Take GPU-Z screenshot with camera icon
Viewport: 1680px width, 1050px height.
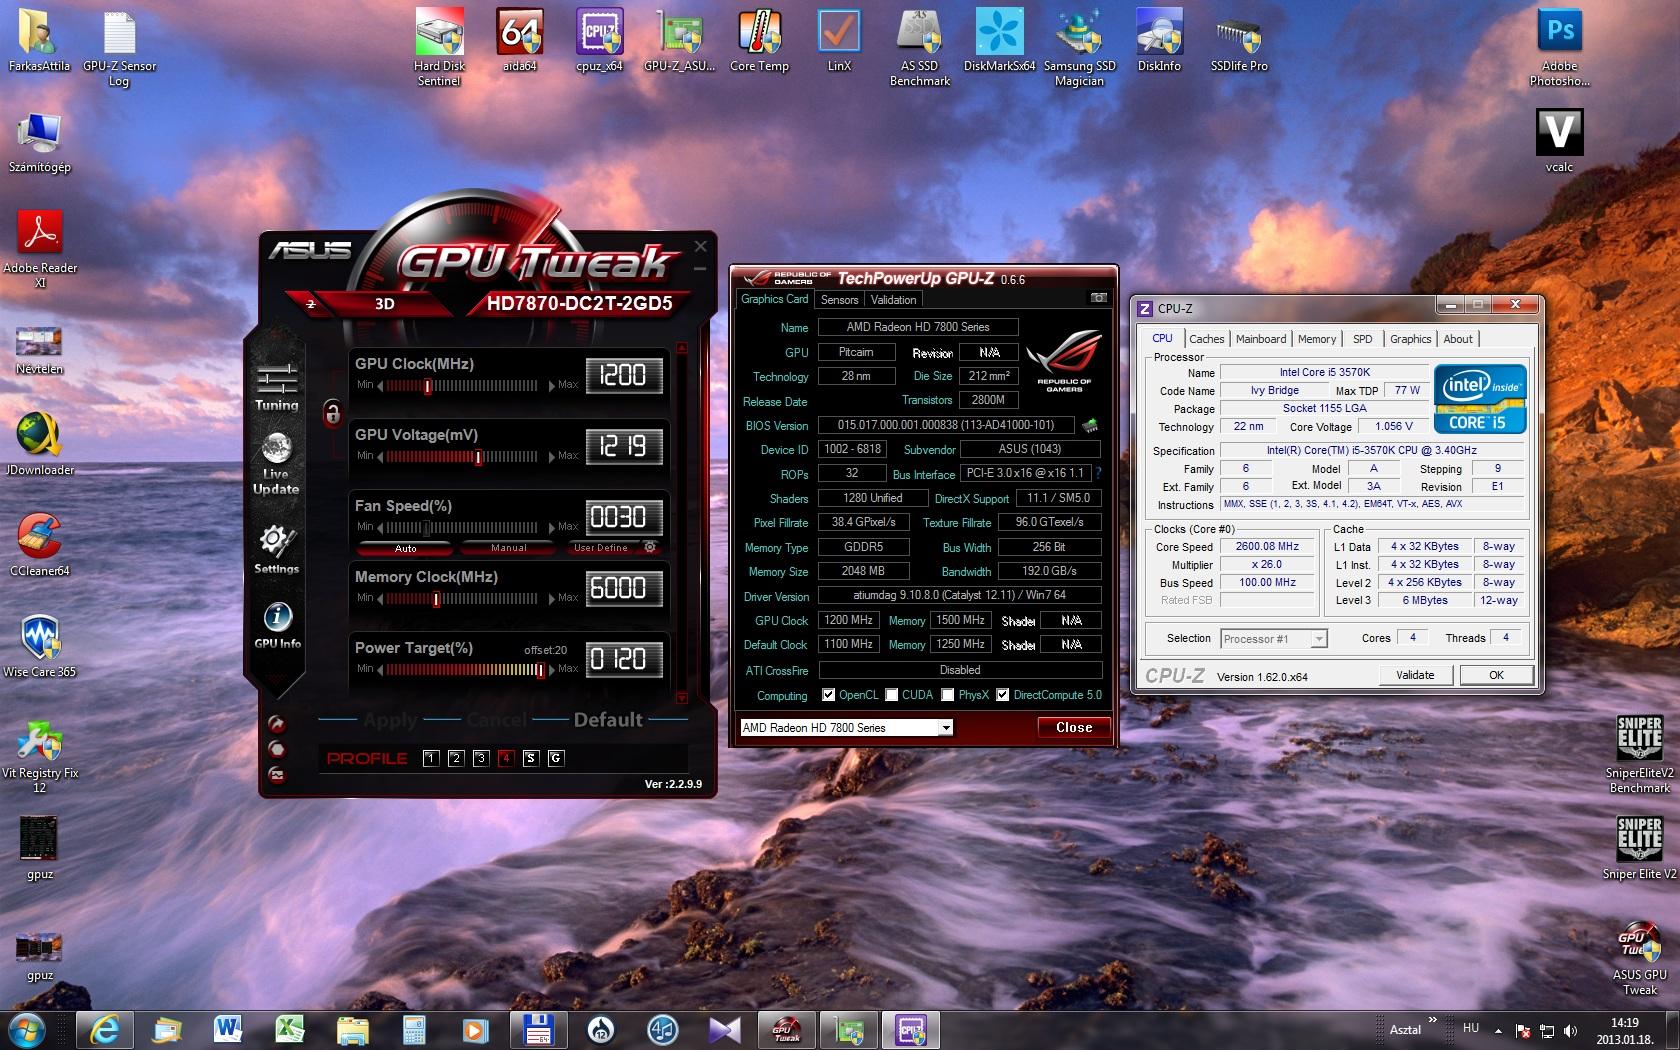1098,298
